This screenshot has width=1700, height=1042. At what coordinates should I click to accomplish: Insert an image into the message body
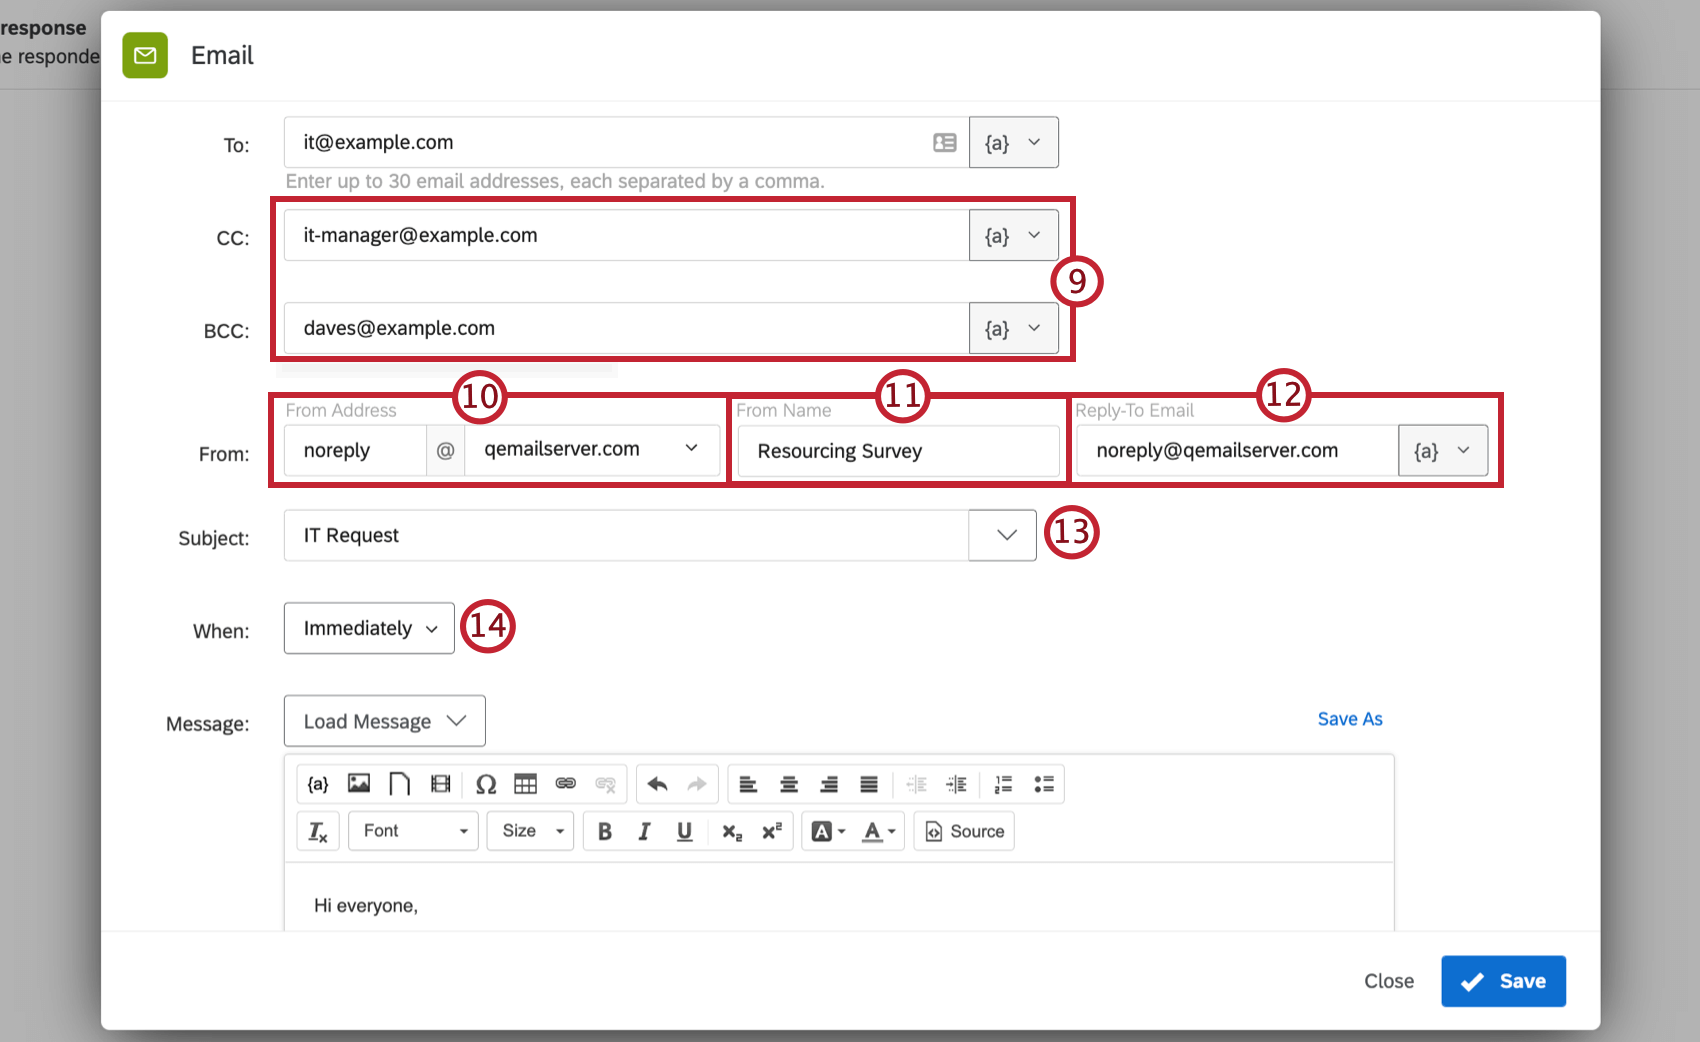(x=358, y=783)
